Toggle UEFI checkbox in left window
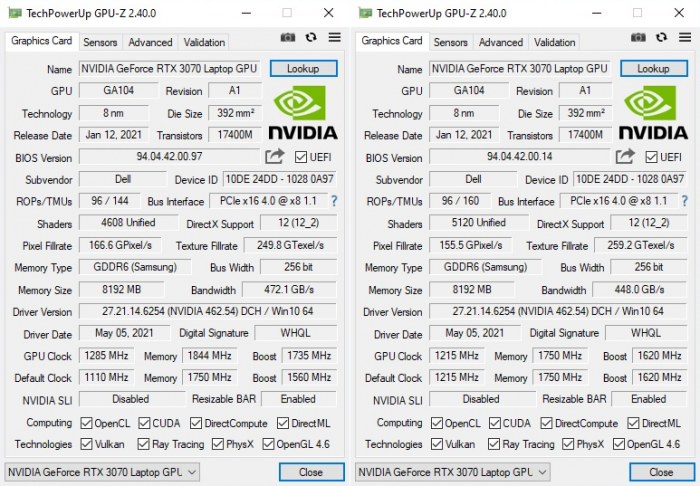700x486 pixels. pos(301,157)
